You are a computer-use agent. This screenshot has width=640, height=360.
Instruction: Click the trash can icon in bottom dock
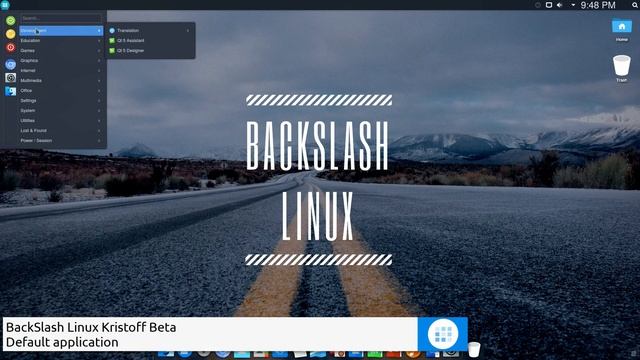click(474, 350)
